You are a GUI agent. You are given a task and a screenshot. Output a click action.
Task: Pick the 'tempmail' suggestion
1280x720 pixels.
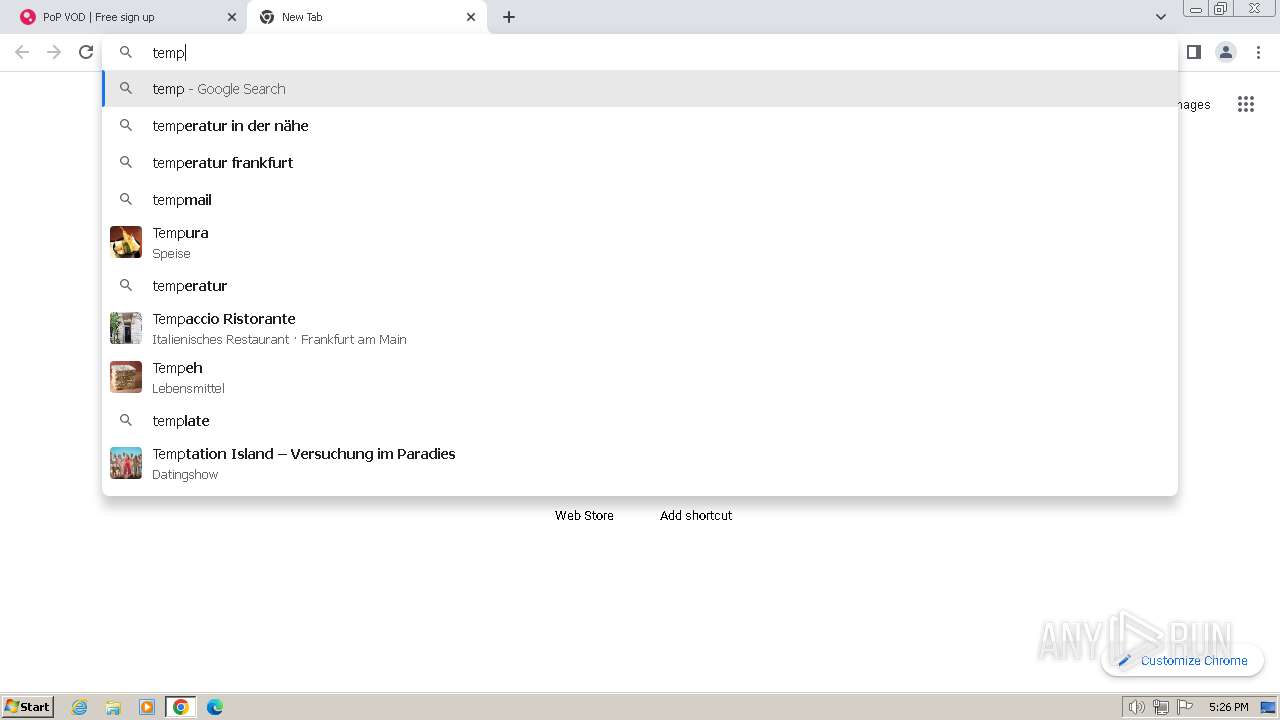tap(640, 200)
